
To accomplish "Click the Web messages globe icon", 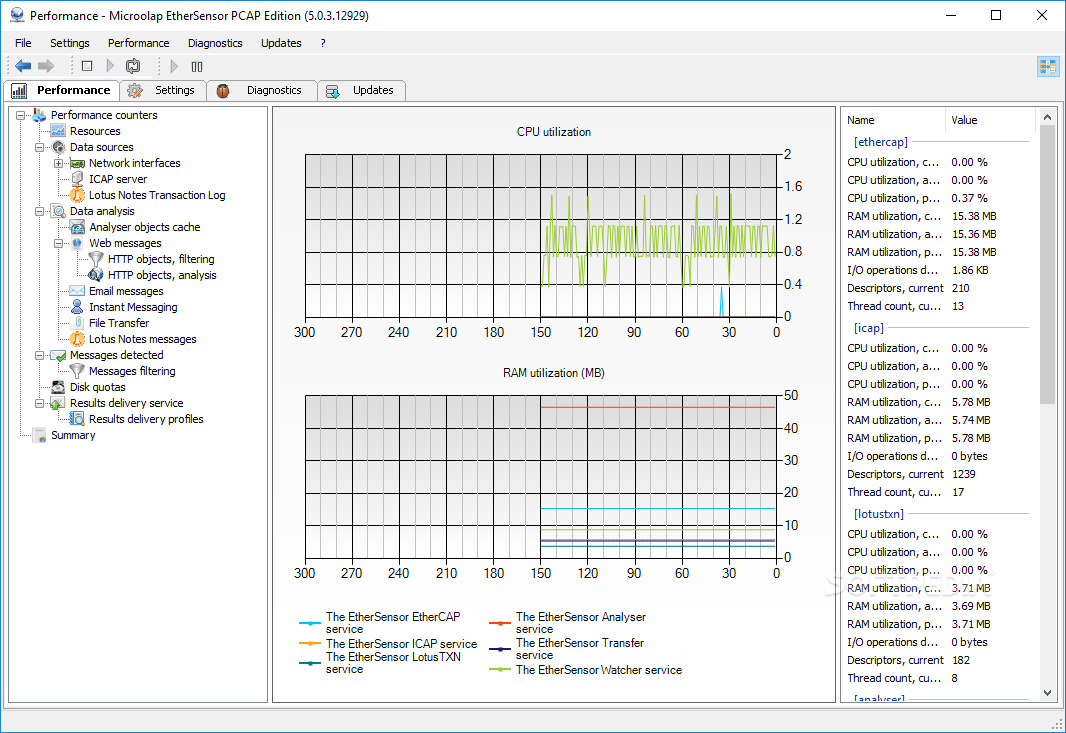I will [78, 243].
